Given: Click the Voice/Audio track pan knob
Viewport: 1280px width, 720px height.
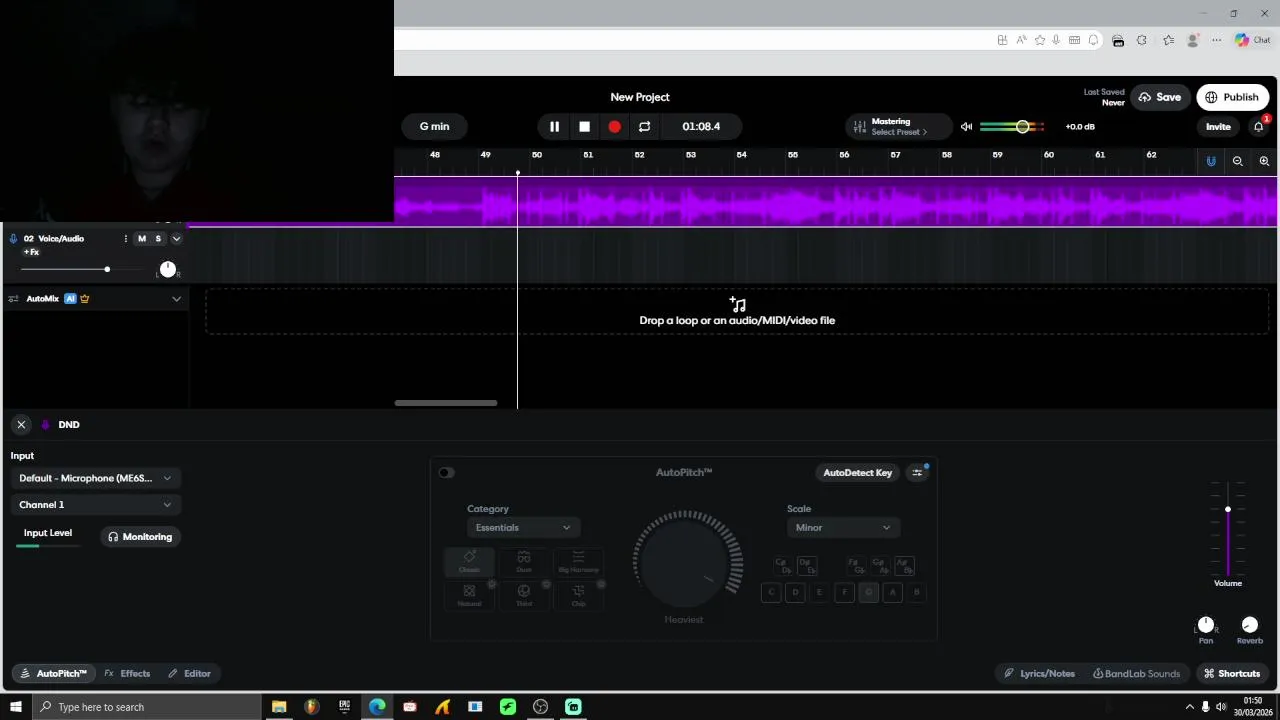Looking at the screenshot, I should click(x=168, y=269).
